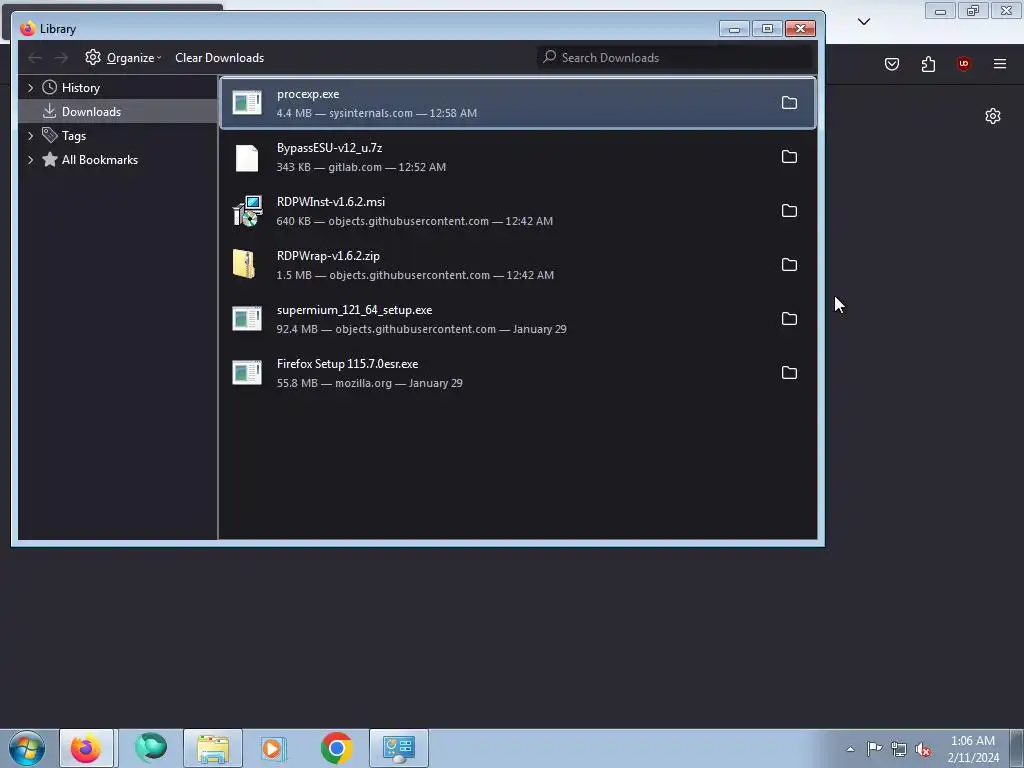Open Firefox Pocket save icon in browser toolbar
Screen dimensions: 1024x768
891,64
